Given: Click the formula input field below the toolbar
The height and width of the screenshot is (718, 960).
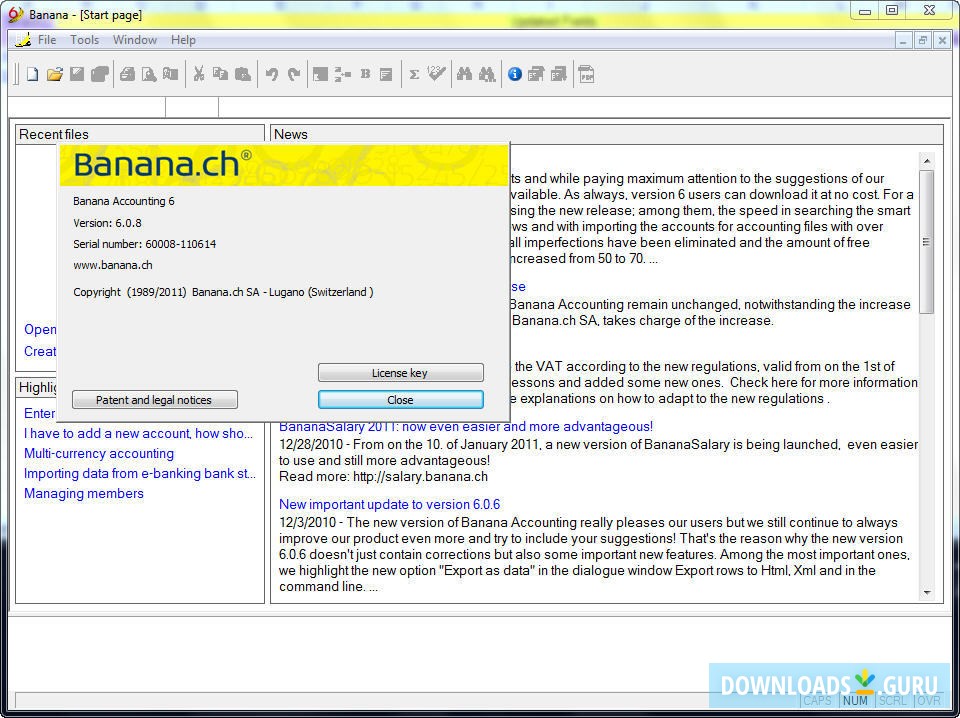Looking at the screenshot, I should [583, 107].
